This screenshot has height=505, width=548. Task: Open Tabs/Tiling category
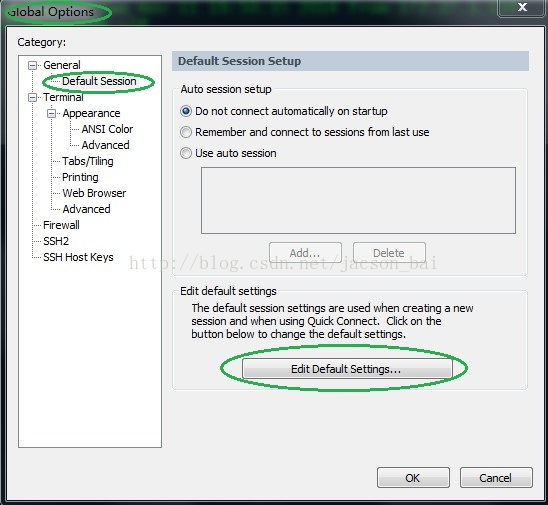pos(88,161)
